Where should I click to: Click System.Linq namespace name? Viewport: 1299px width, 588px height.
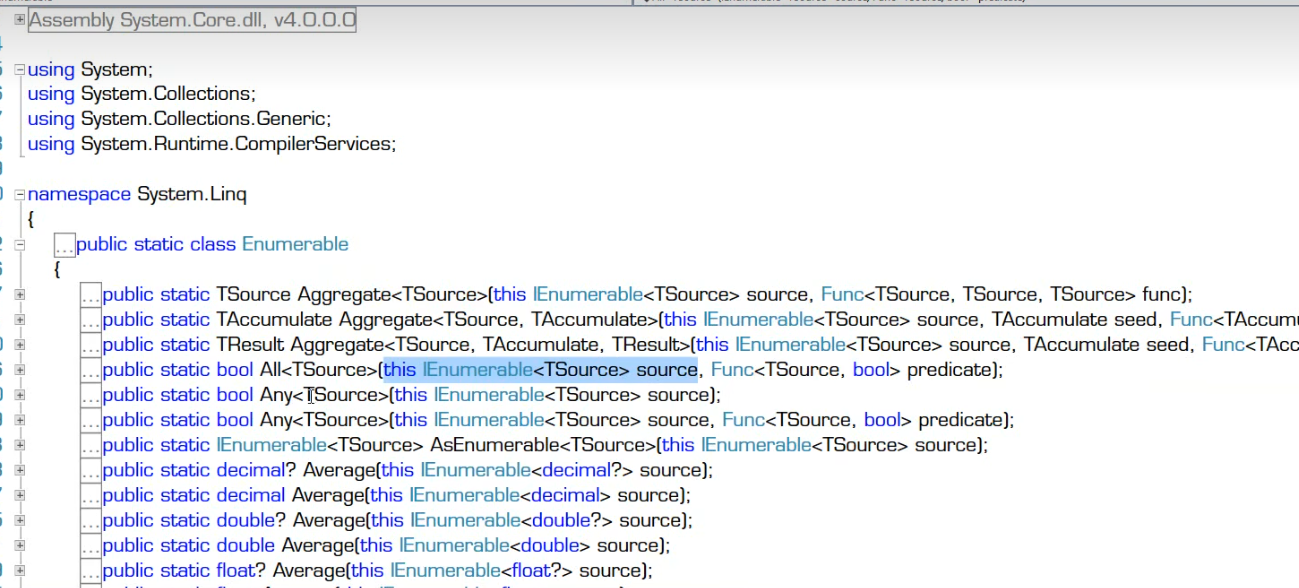[191, 194]
